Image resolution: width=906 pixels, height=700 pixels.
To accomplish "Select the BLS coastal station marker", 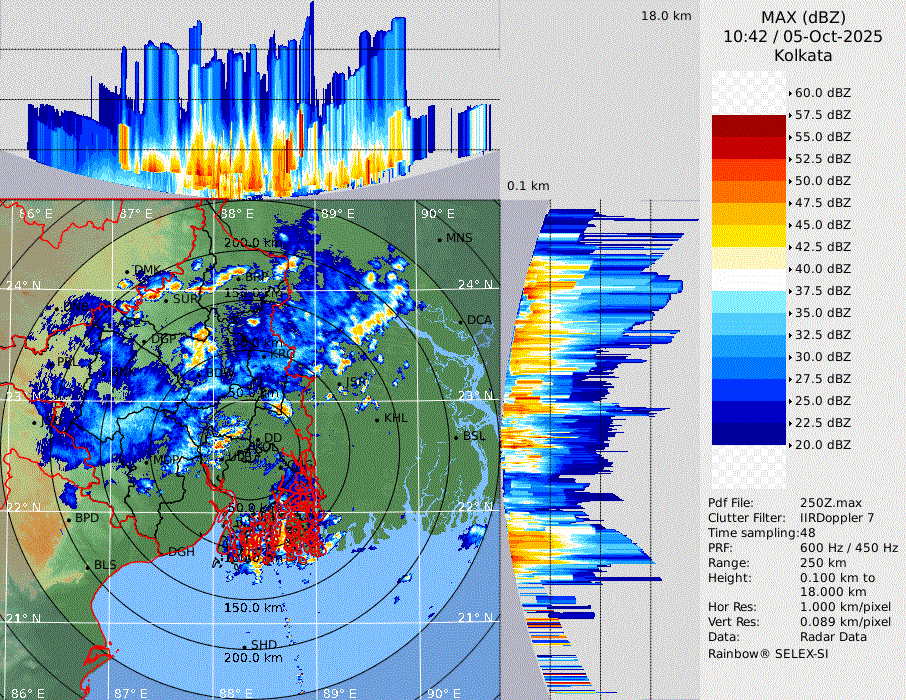I will coord(87,567).
